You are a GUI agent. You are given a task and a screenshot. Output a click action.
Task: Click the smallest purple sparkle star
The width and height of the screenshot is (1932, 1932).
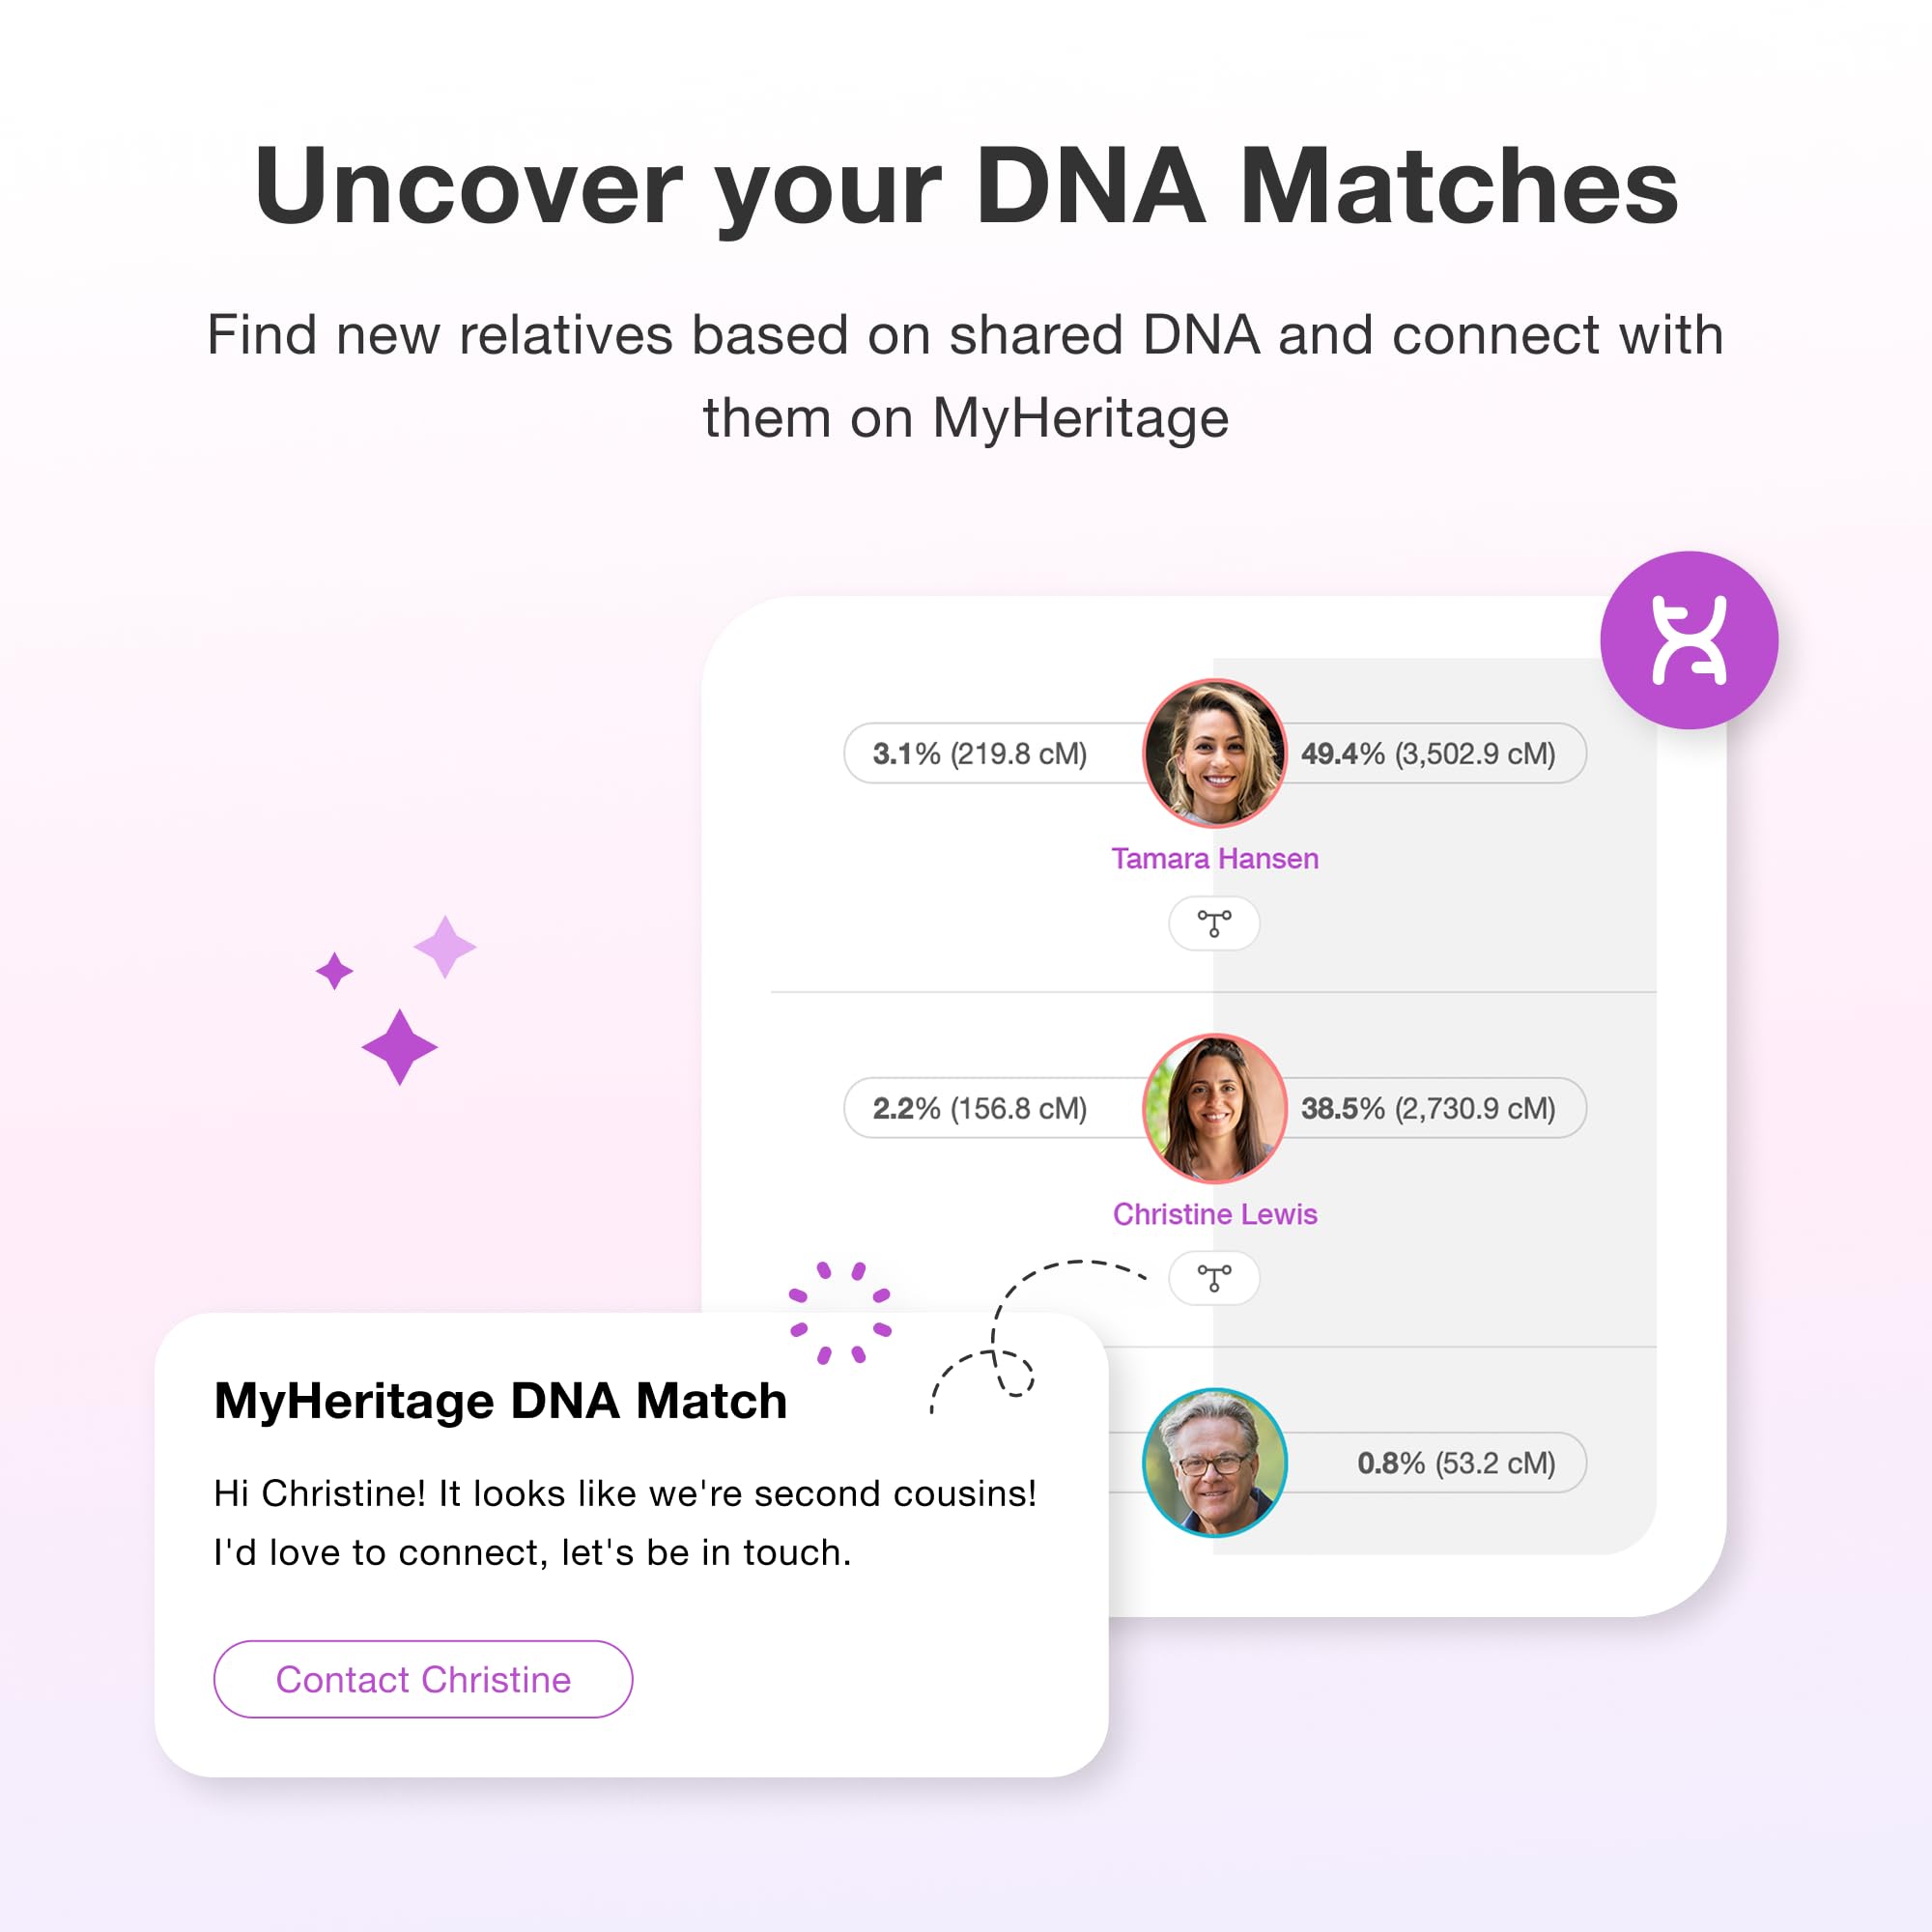334,971
